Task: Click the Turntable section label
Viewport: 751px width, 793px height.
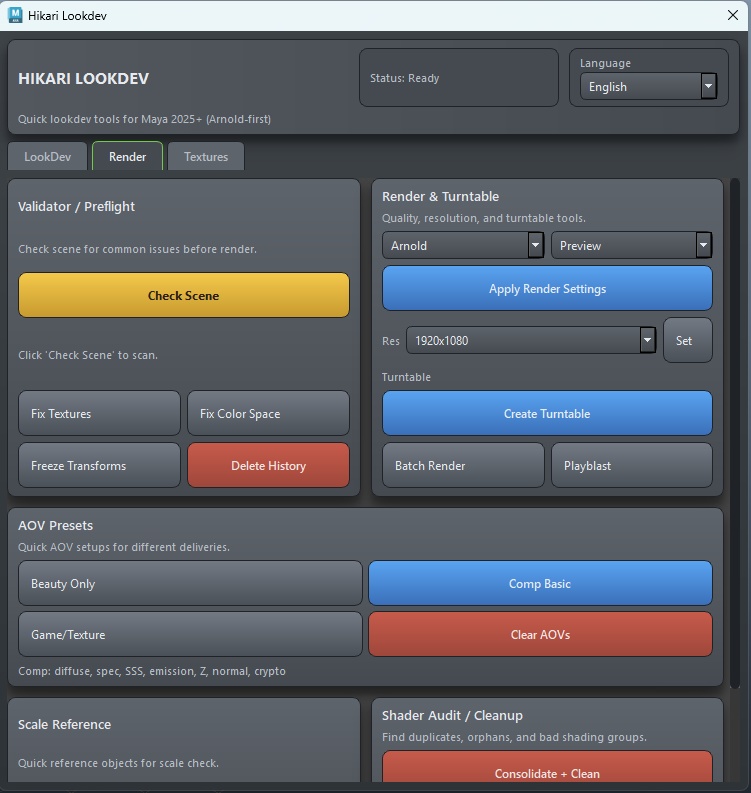Action: [x=406, y=377]
